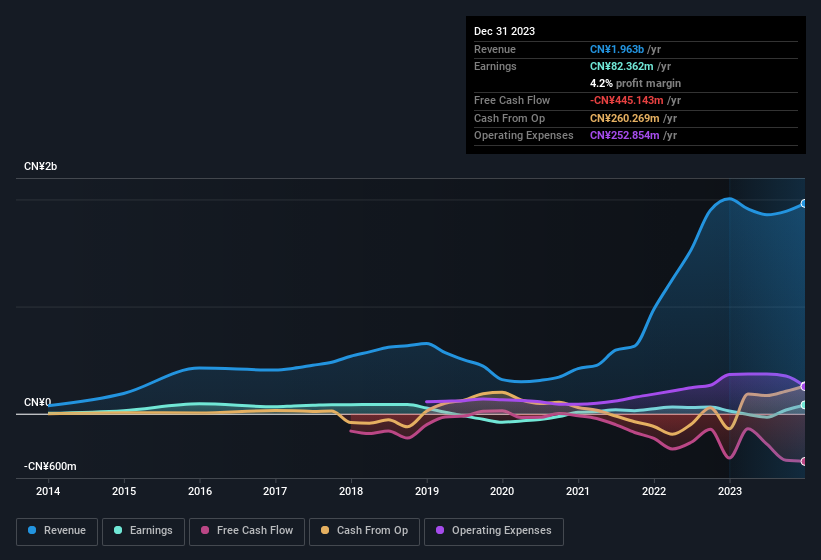
Task: Click the blue dot in Revenue legend
Action: point(33,531)
